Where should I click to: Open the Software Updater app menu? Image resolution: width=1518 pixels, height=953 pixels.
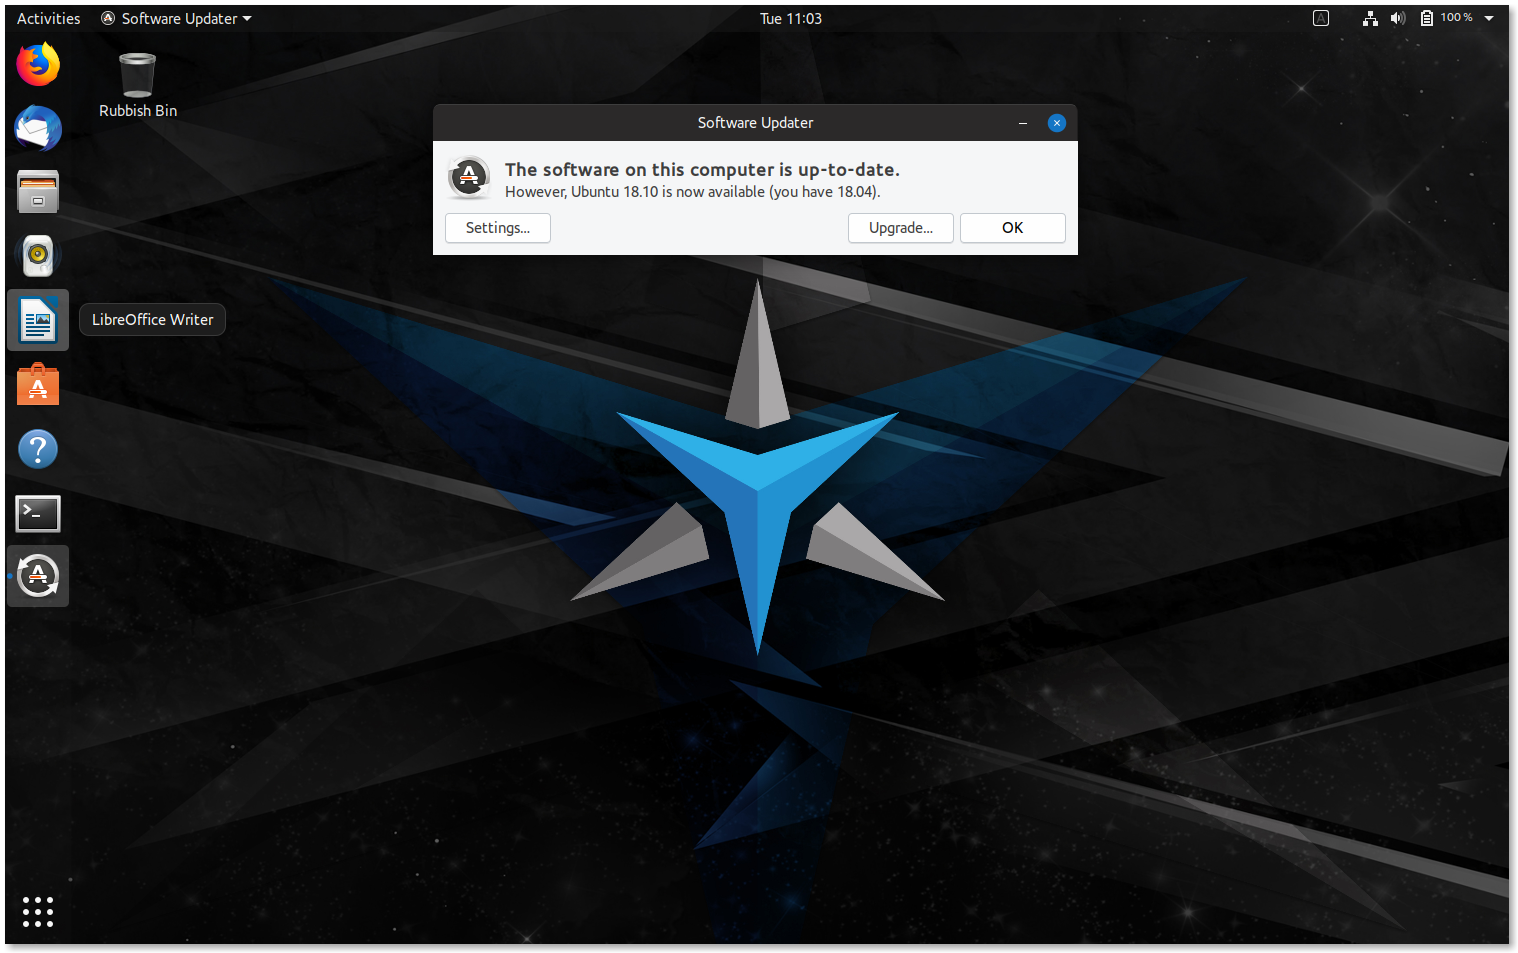point(177,18)
